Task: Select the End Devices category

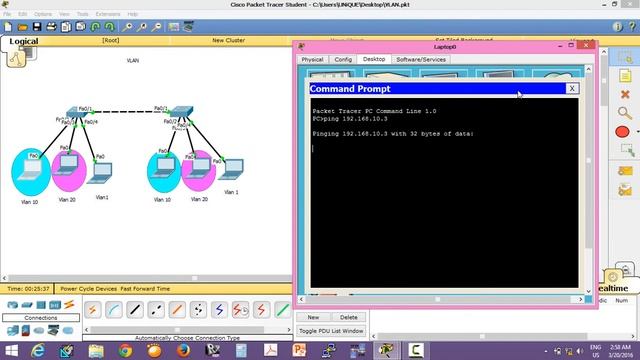Action: (13, 330)
